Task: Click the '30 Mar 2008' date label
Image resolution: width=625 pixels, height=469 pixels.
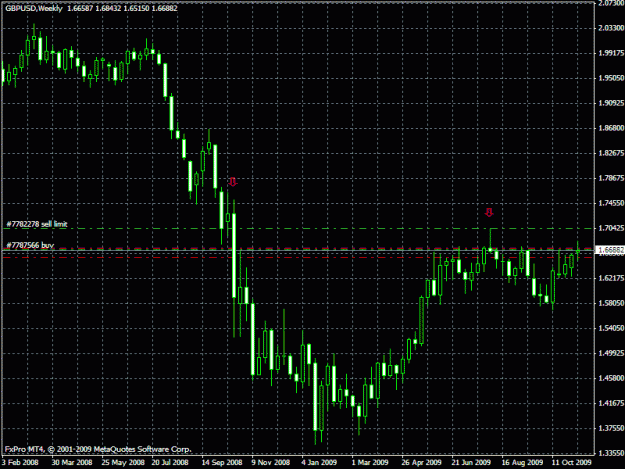Action: (72, 463)
